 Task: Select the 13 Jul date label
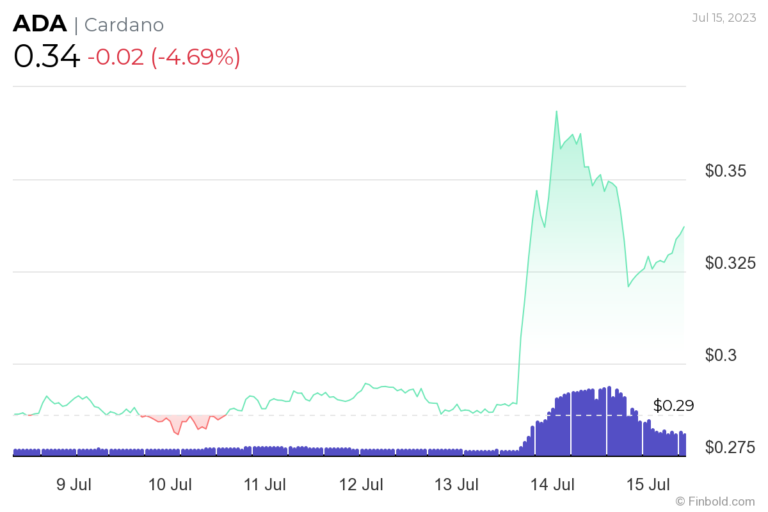456,485
